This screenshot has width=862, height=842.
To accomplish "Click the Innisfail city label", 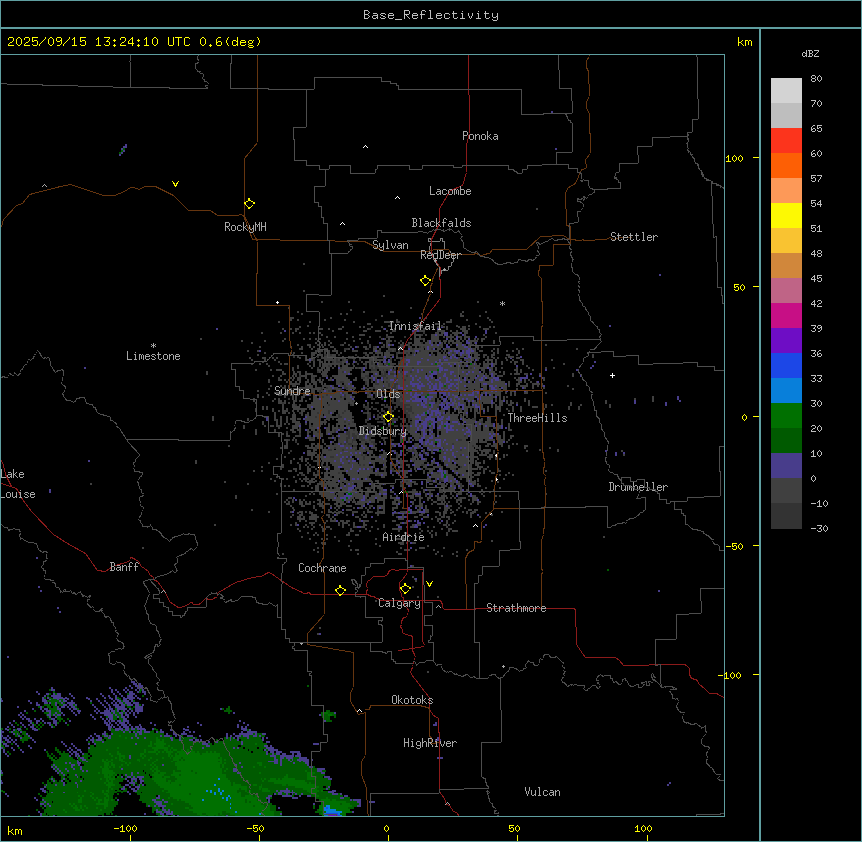I will pyautogui.click(x=415, y=326).
